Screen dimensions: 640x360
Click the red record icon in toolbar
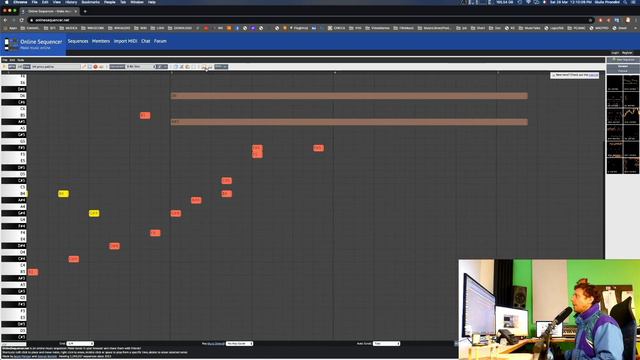[95, 67]
